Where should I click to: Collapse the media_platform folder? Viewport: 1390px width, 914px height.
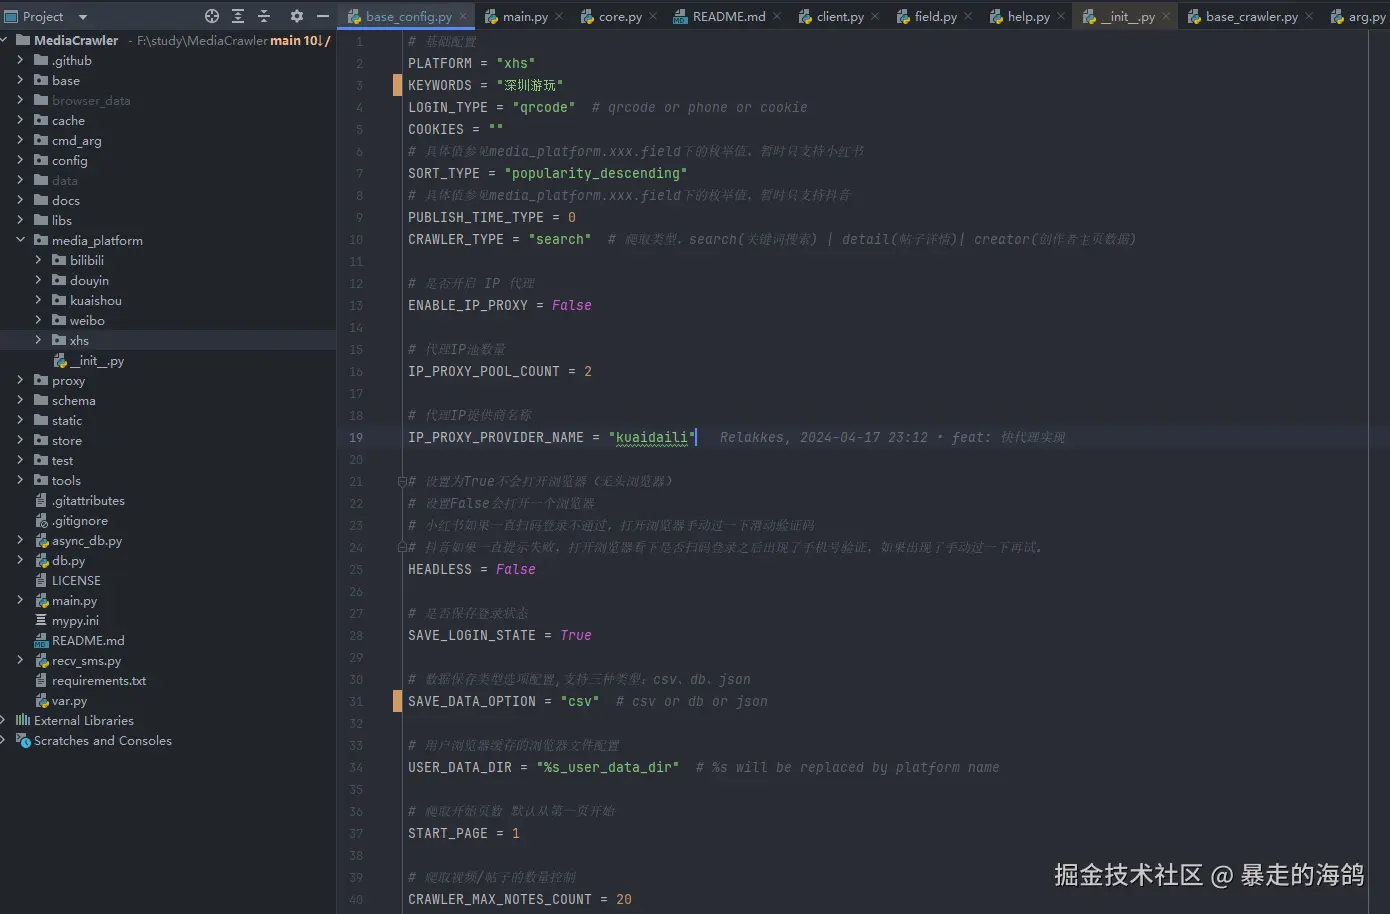[20, 240]
